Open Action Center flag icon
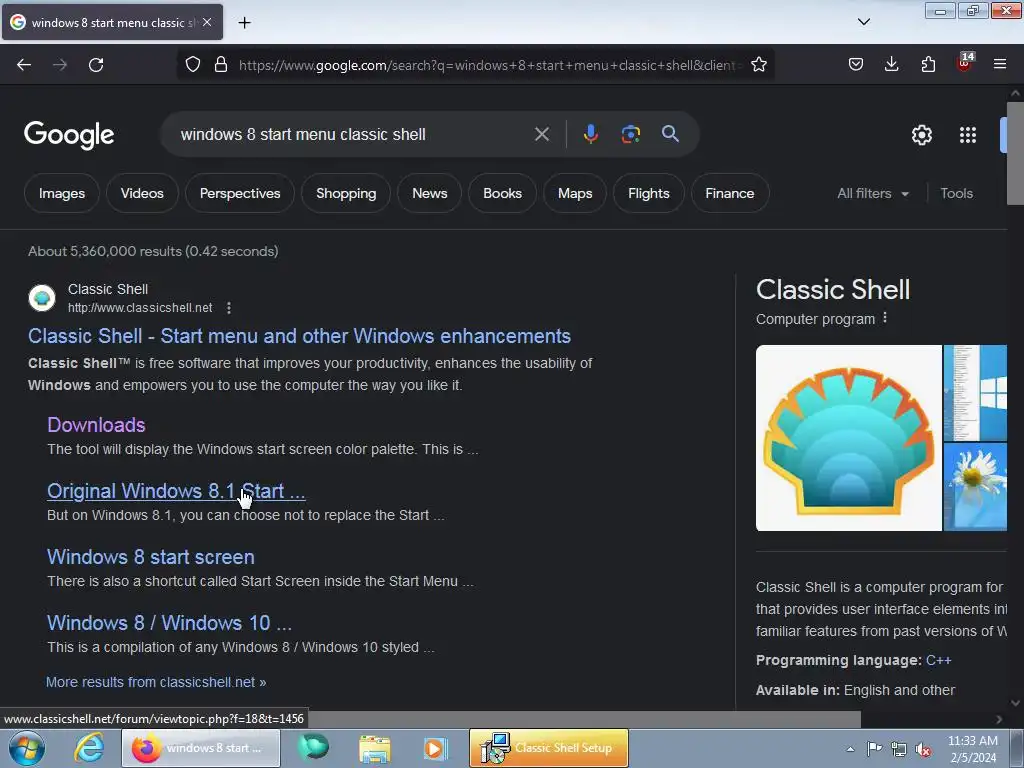Image resolution: width=1024 pixels, height=768 pixels. [x=874, y=748]
